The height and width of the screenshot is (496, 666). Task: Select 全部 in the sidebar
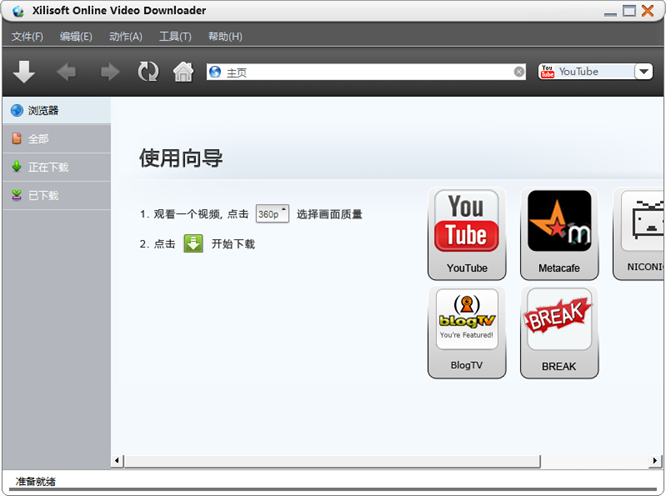(x=57, y=138)
